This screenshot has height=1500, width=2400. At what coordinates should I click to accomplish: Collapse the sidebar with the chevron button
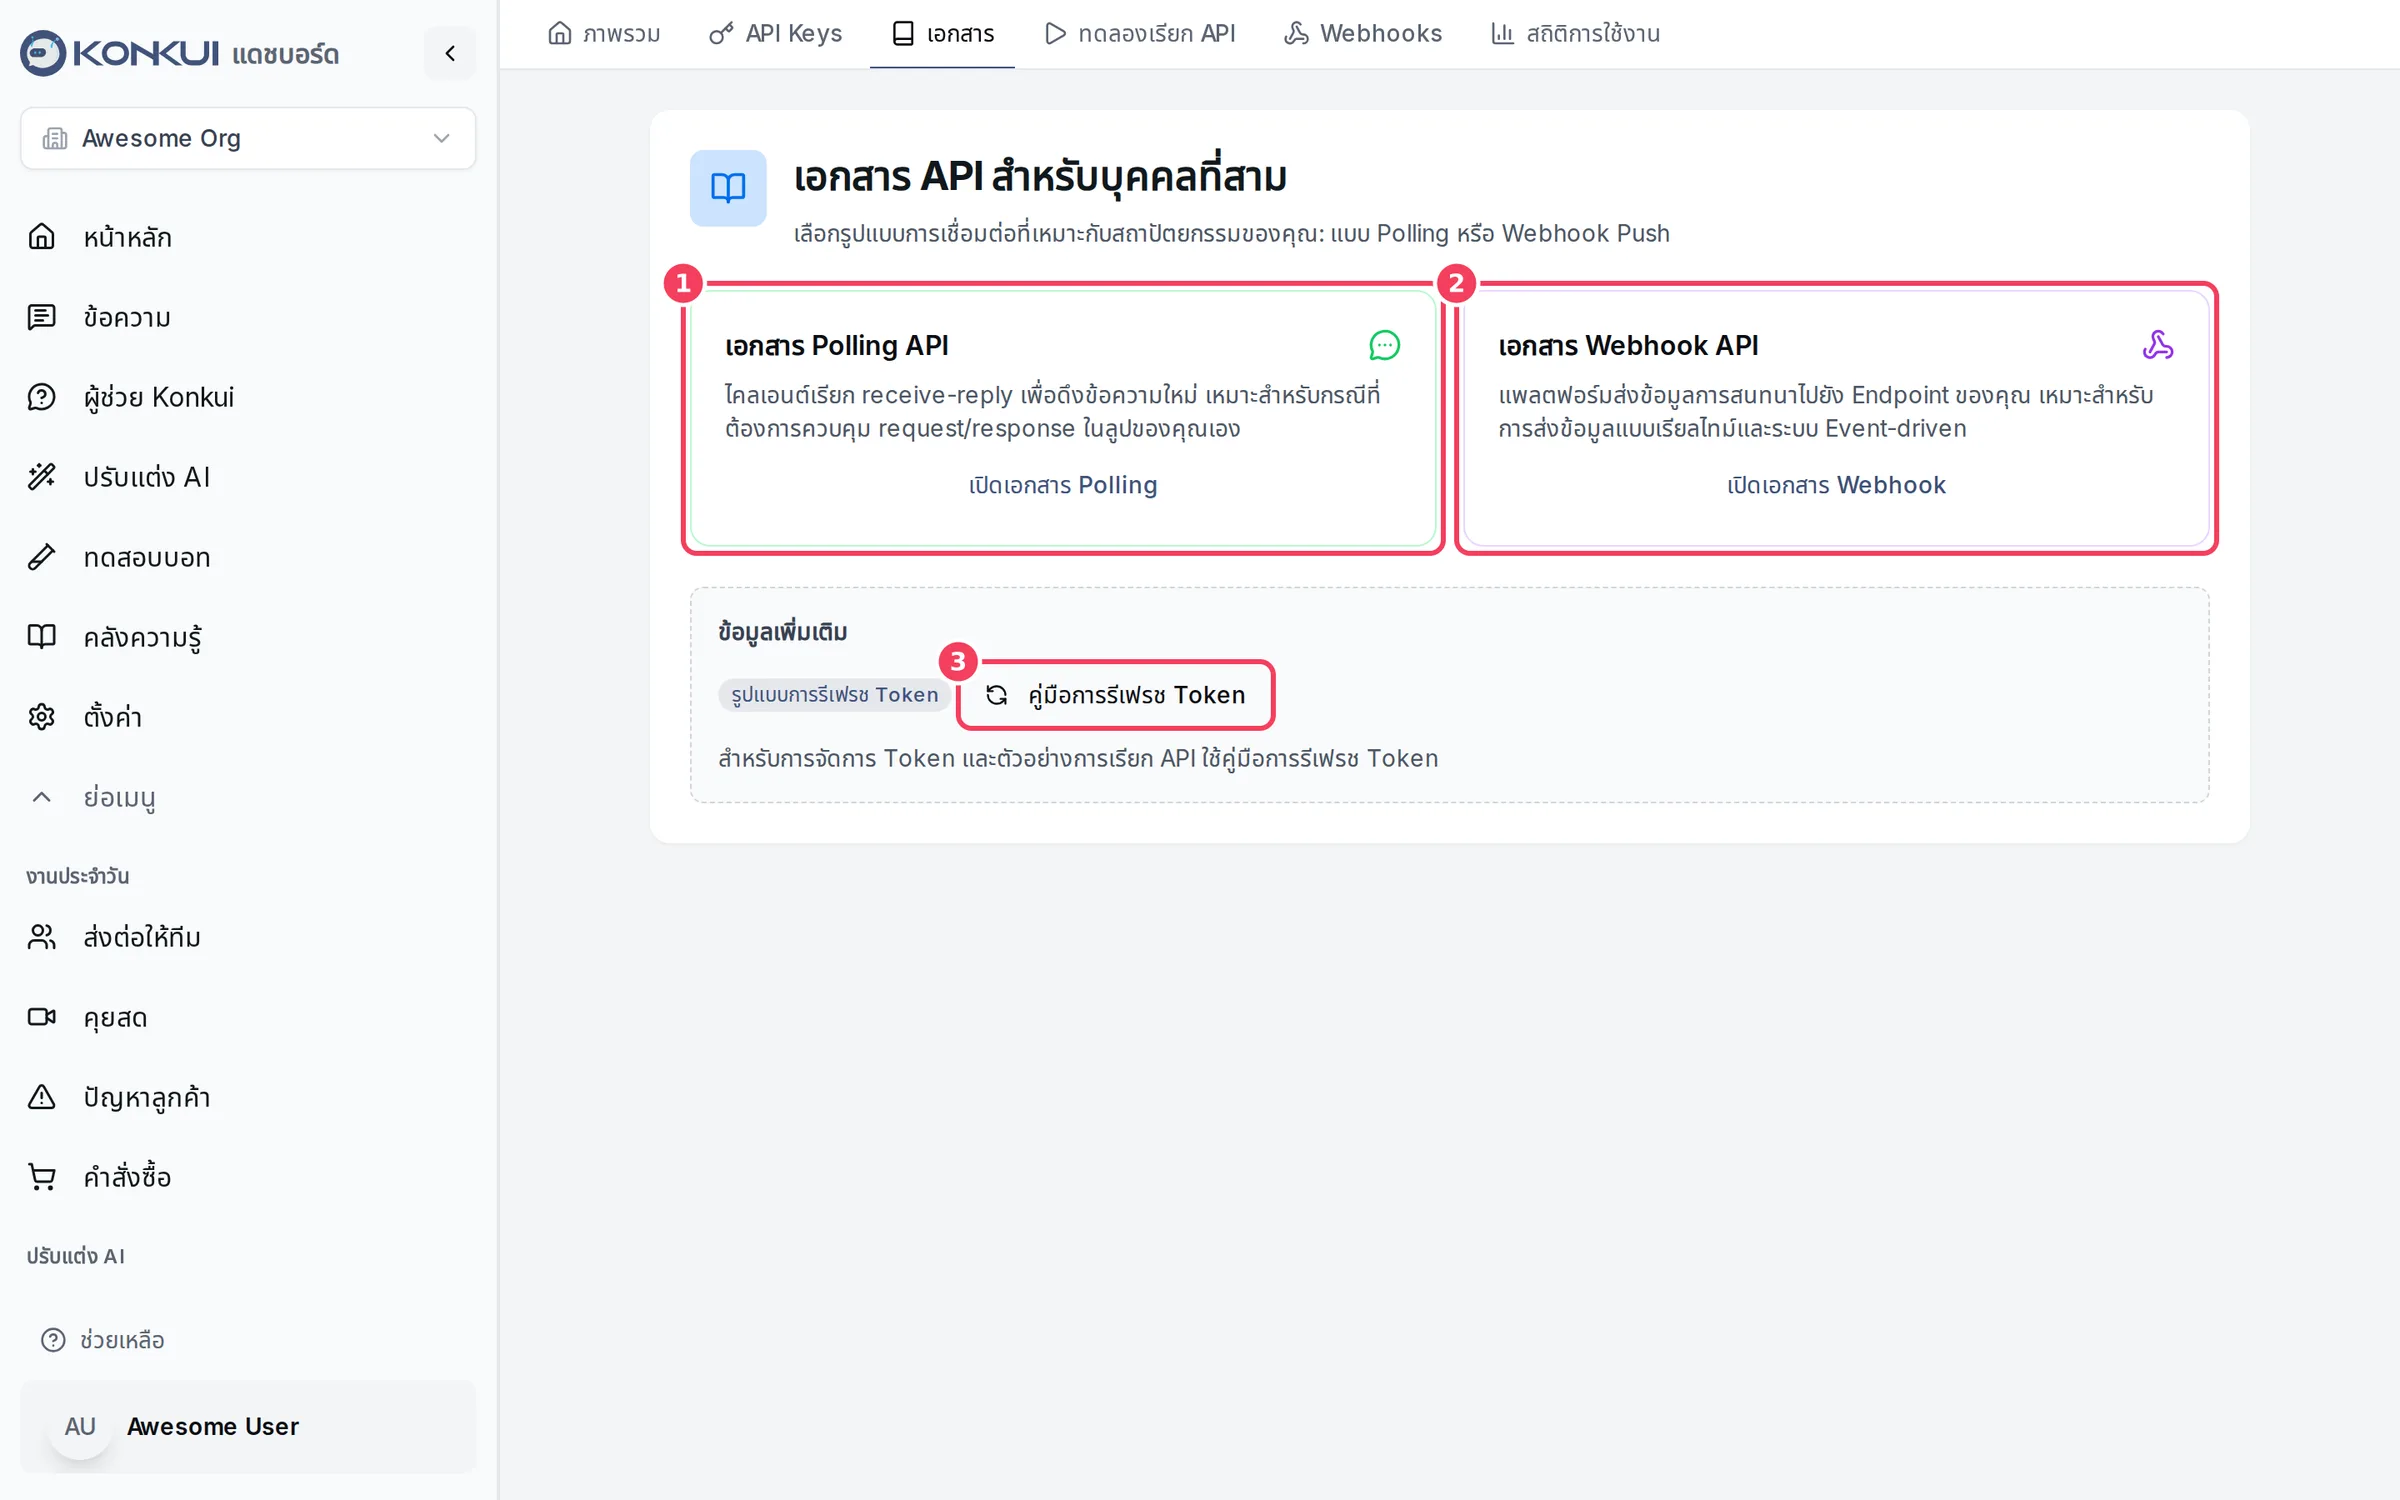click(x=450, y=53)
